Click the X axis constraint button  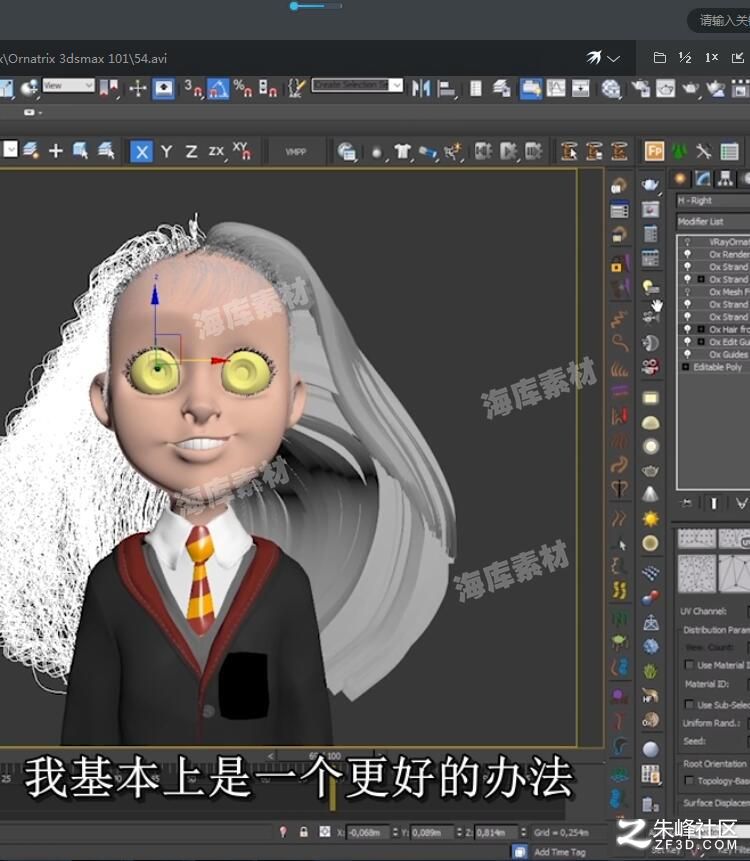[x=142, y=152]
